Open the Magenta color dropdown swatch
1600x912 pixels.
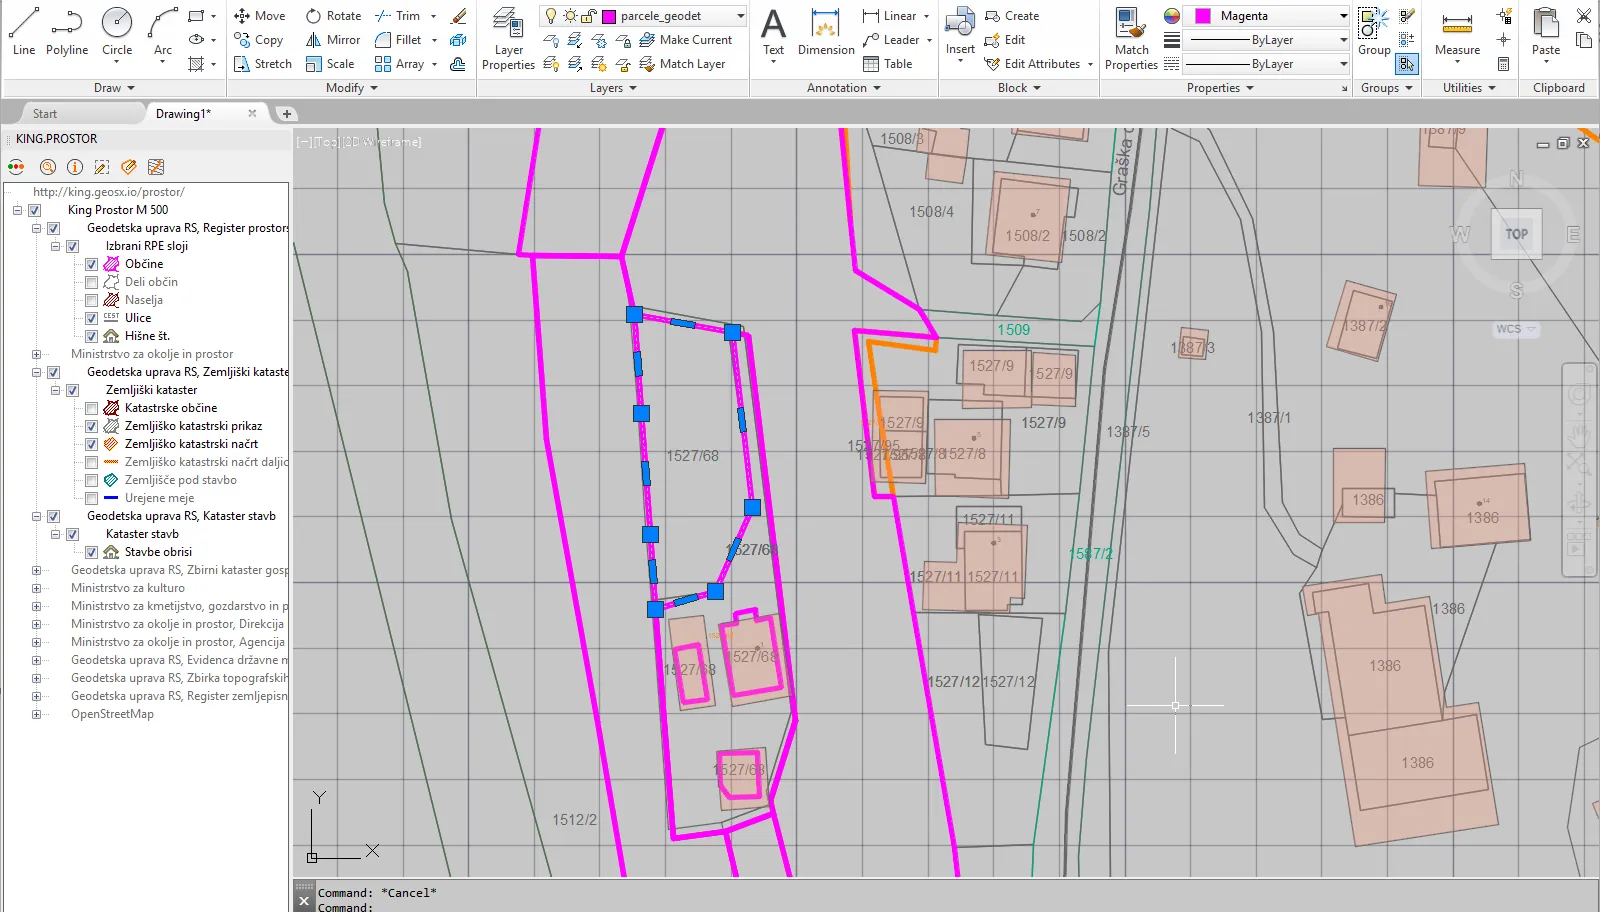1343,16
